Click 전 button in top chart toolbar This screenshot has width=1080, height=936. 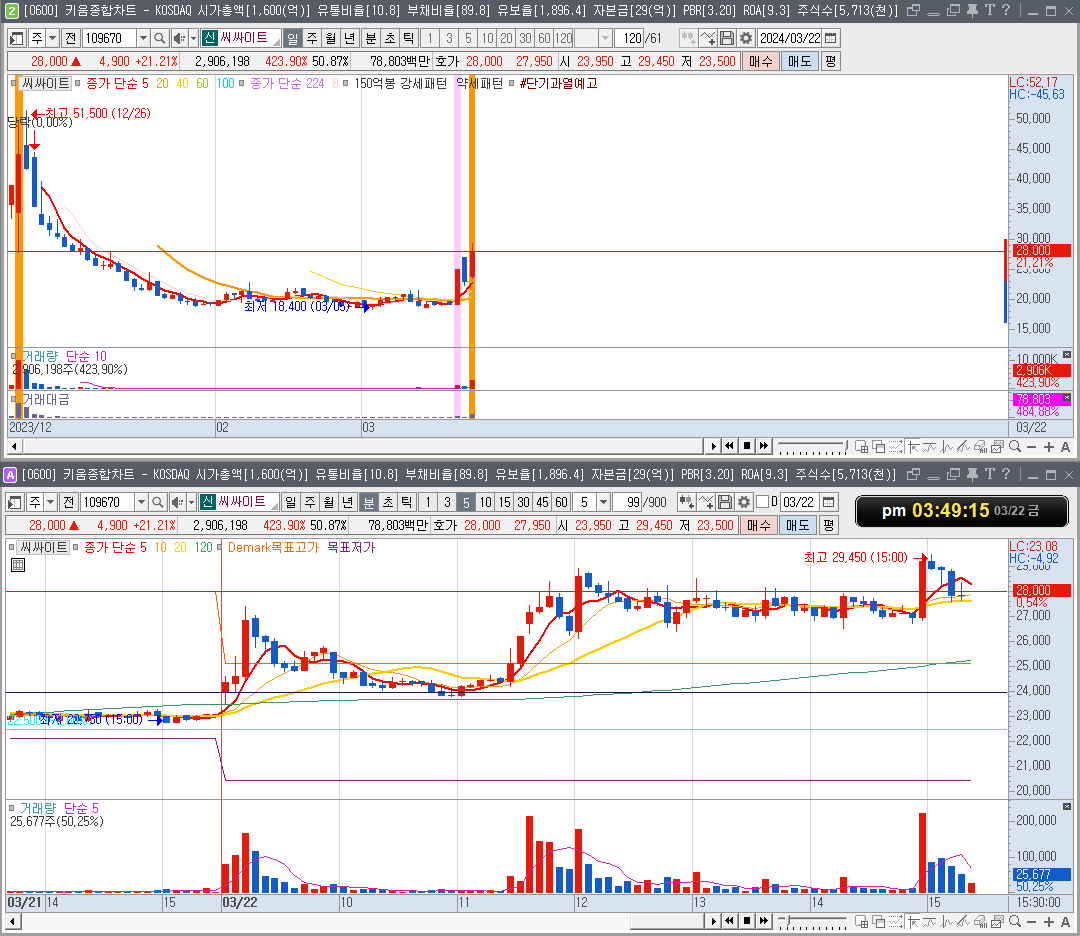coord(70,38)
